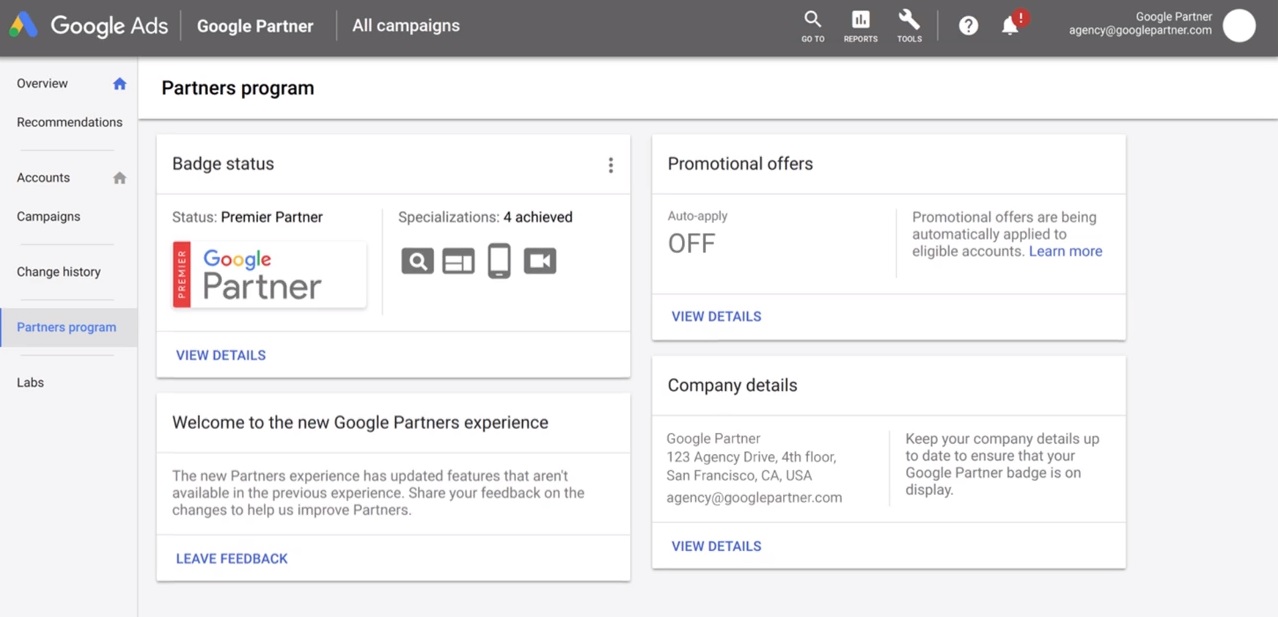Click Specializations: 4 achieved text
Viewport: 1278px width, 617px height.
[x=485, y=217]
